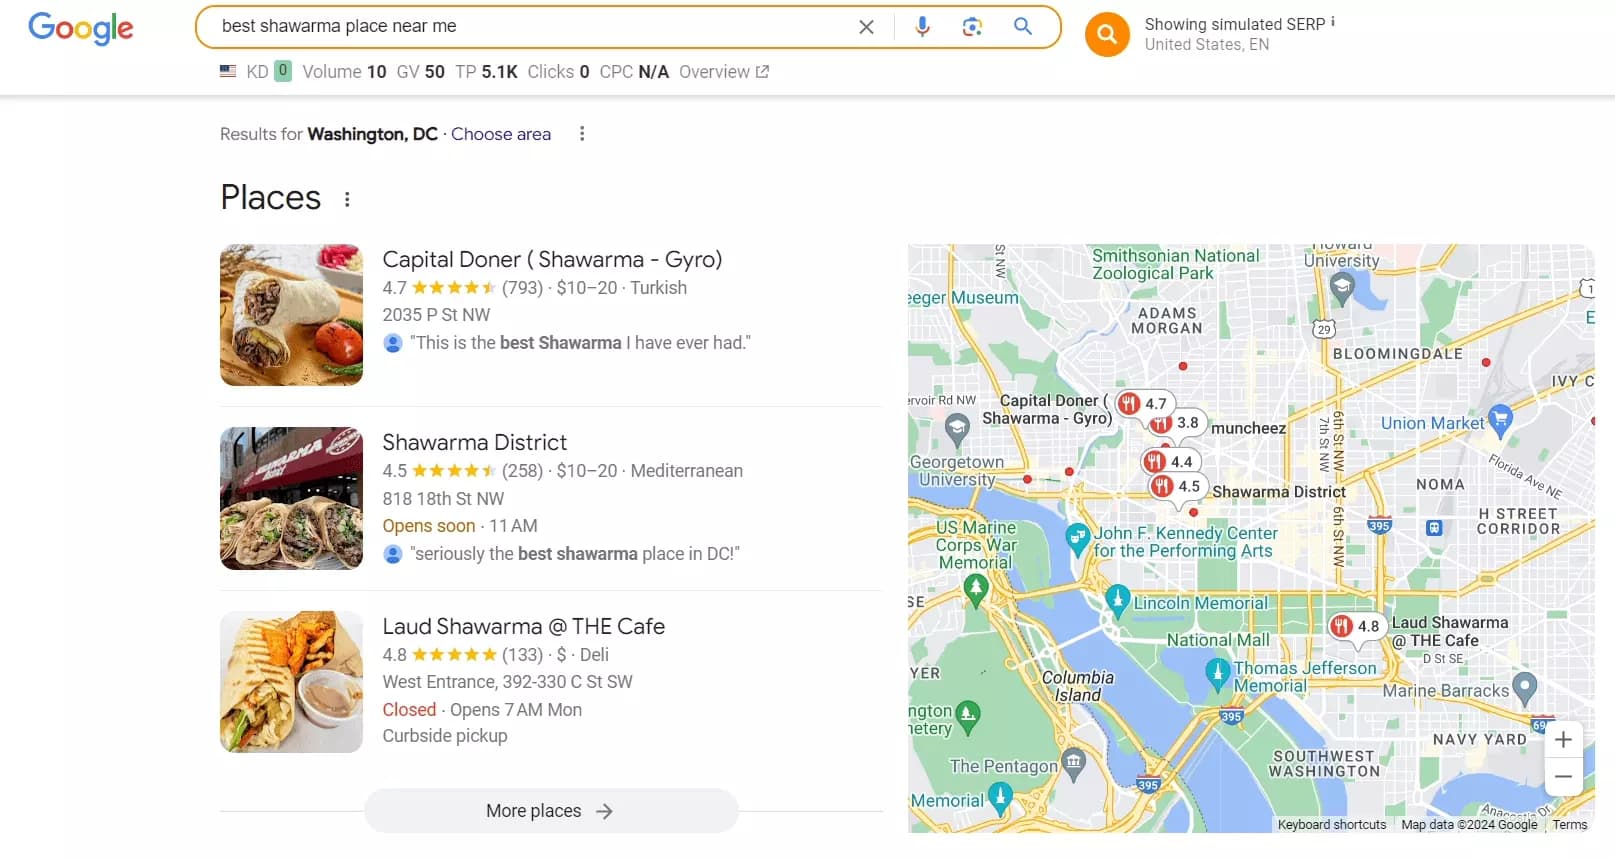Click in the search input field
Screen dimensions: 1615x858
tap(530, 27)
